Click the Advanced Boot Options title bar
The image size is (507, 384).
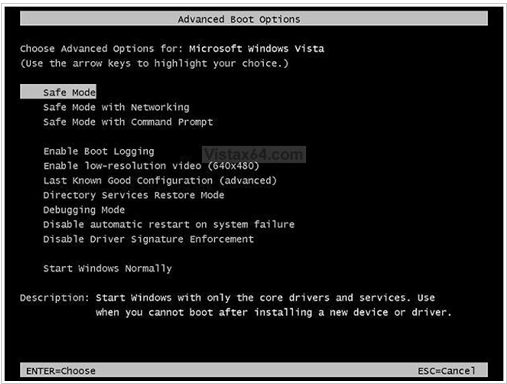254,19
